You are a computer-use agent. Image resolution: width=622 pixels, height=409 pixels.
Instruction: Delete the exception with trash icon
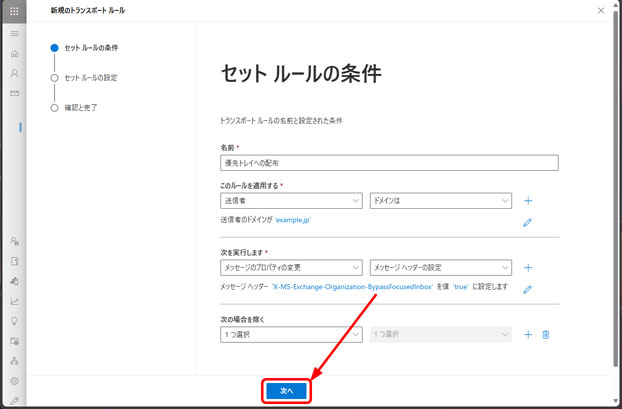click(x=546, y=335)
